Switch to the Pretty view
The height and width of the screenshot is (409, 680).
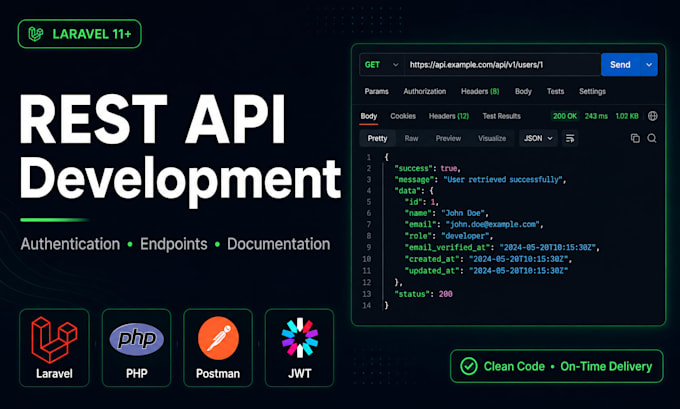pyautogui.click(x=377, y=138)
